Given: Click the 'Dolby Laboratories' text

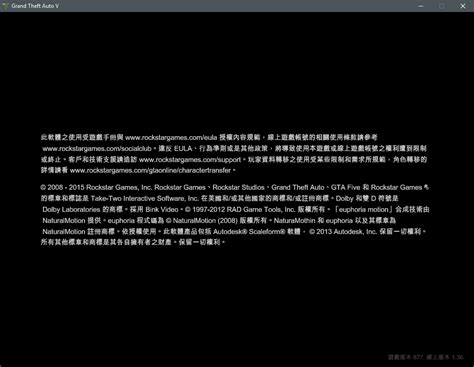Looking at the screenshot, I should 71,210.
